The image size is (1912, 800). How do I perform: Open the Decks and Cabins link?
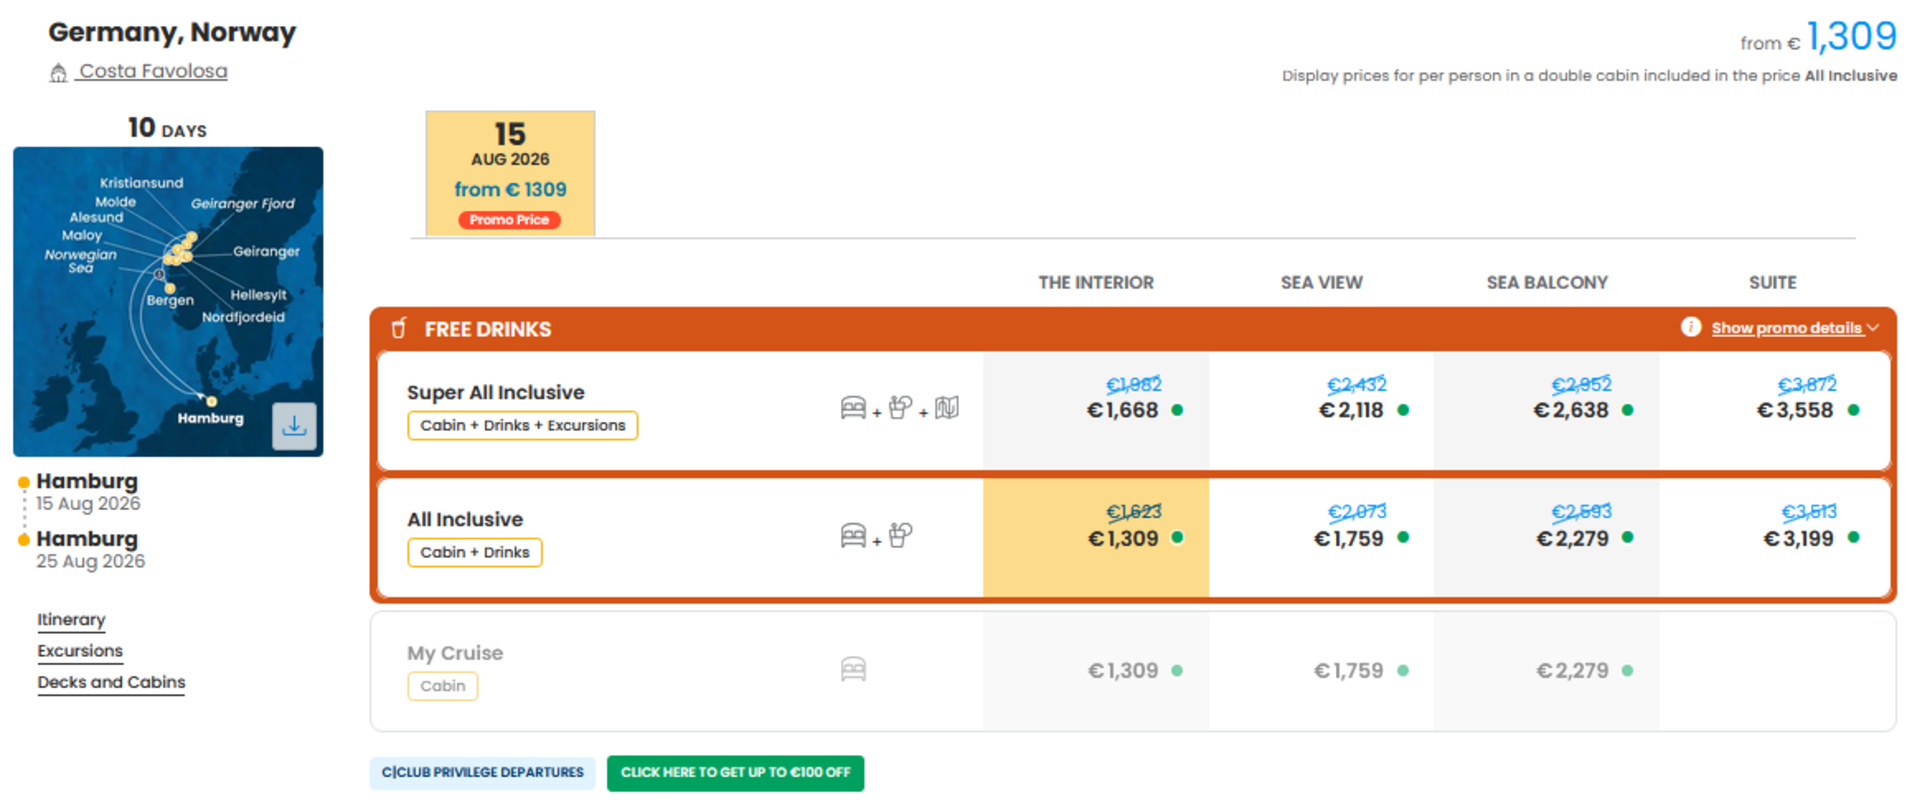click(111, 682)
